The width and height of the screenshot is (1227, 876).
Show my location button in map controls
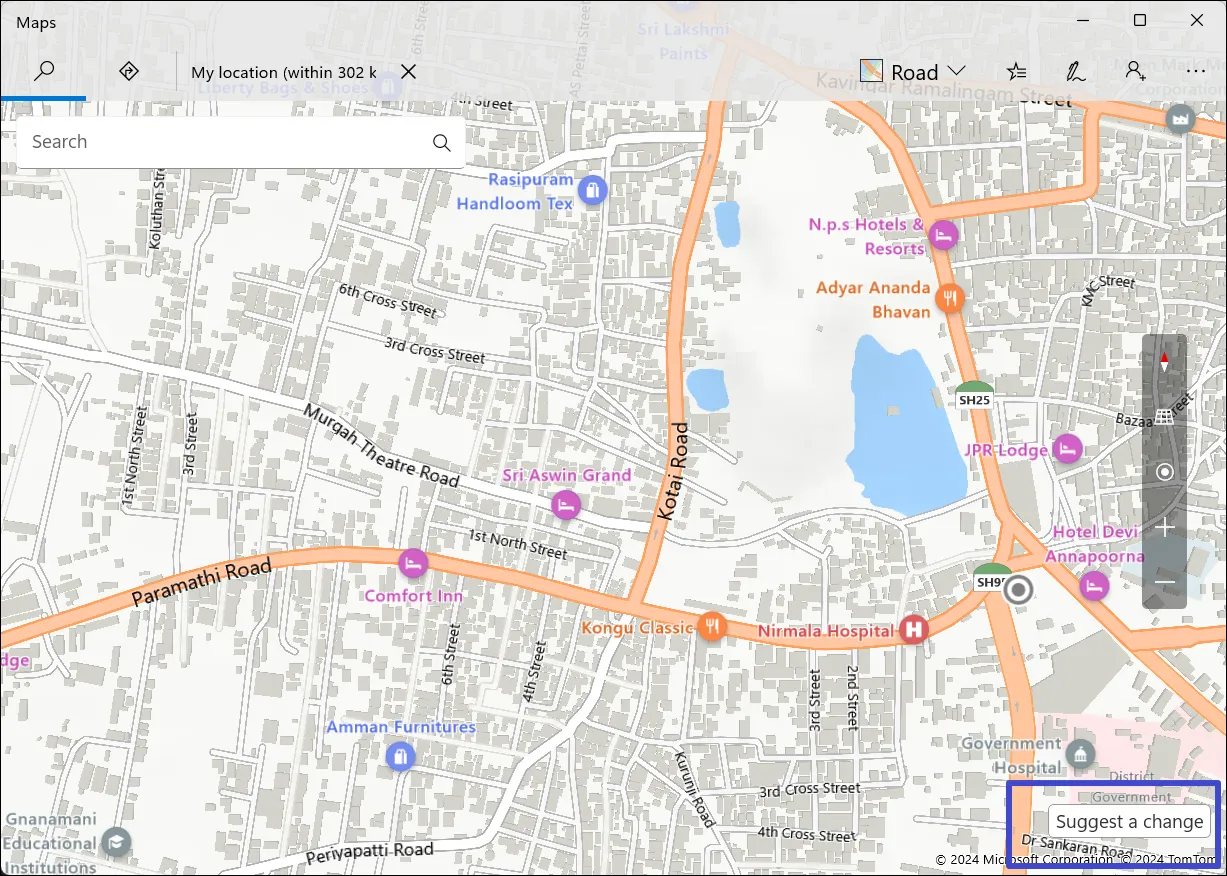point(1164,472)
